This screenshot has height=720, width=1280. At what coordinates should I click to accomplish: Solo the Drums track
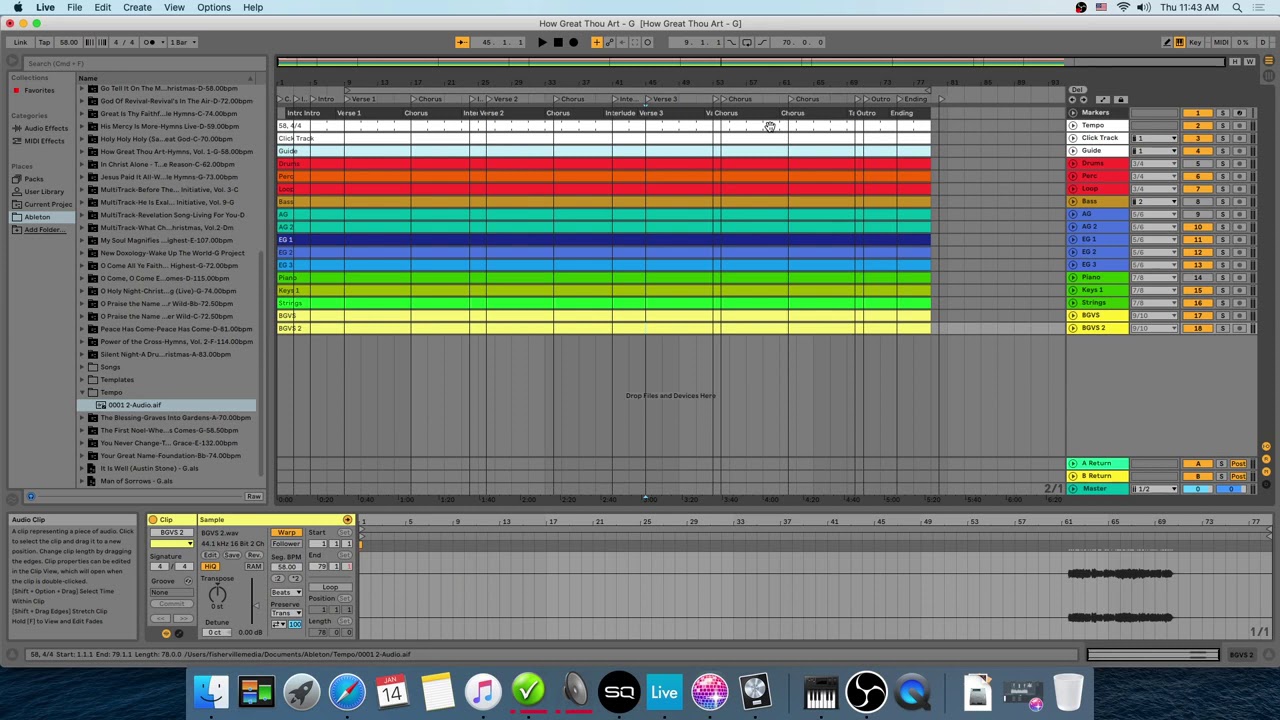tap(1223, 163)
